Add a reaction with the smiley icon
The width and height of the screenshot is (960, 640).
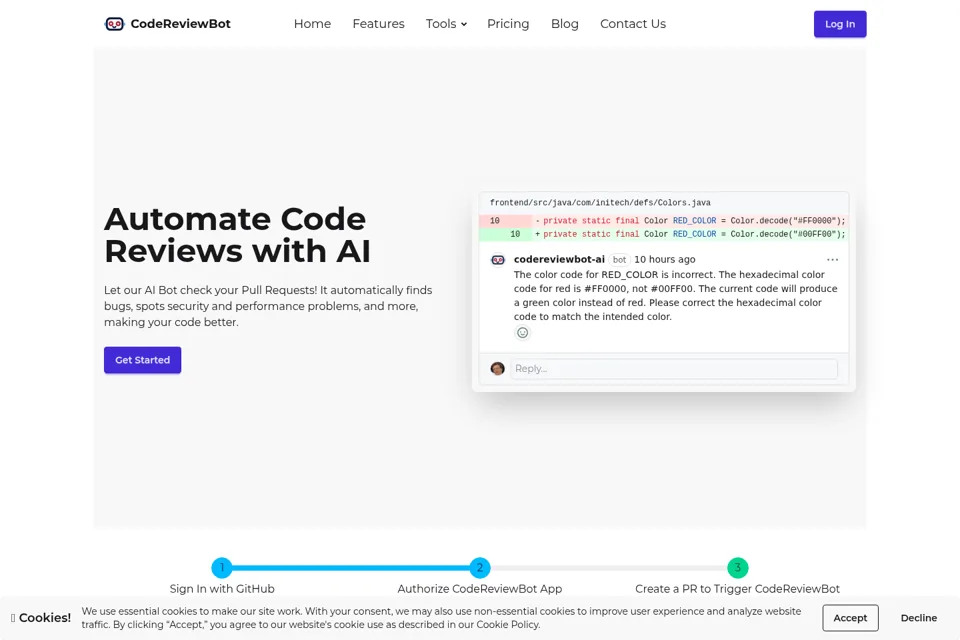[522, 333]
